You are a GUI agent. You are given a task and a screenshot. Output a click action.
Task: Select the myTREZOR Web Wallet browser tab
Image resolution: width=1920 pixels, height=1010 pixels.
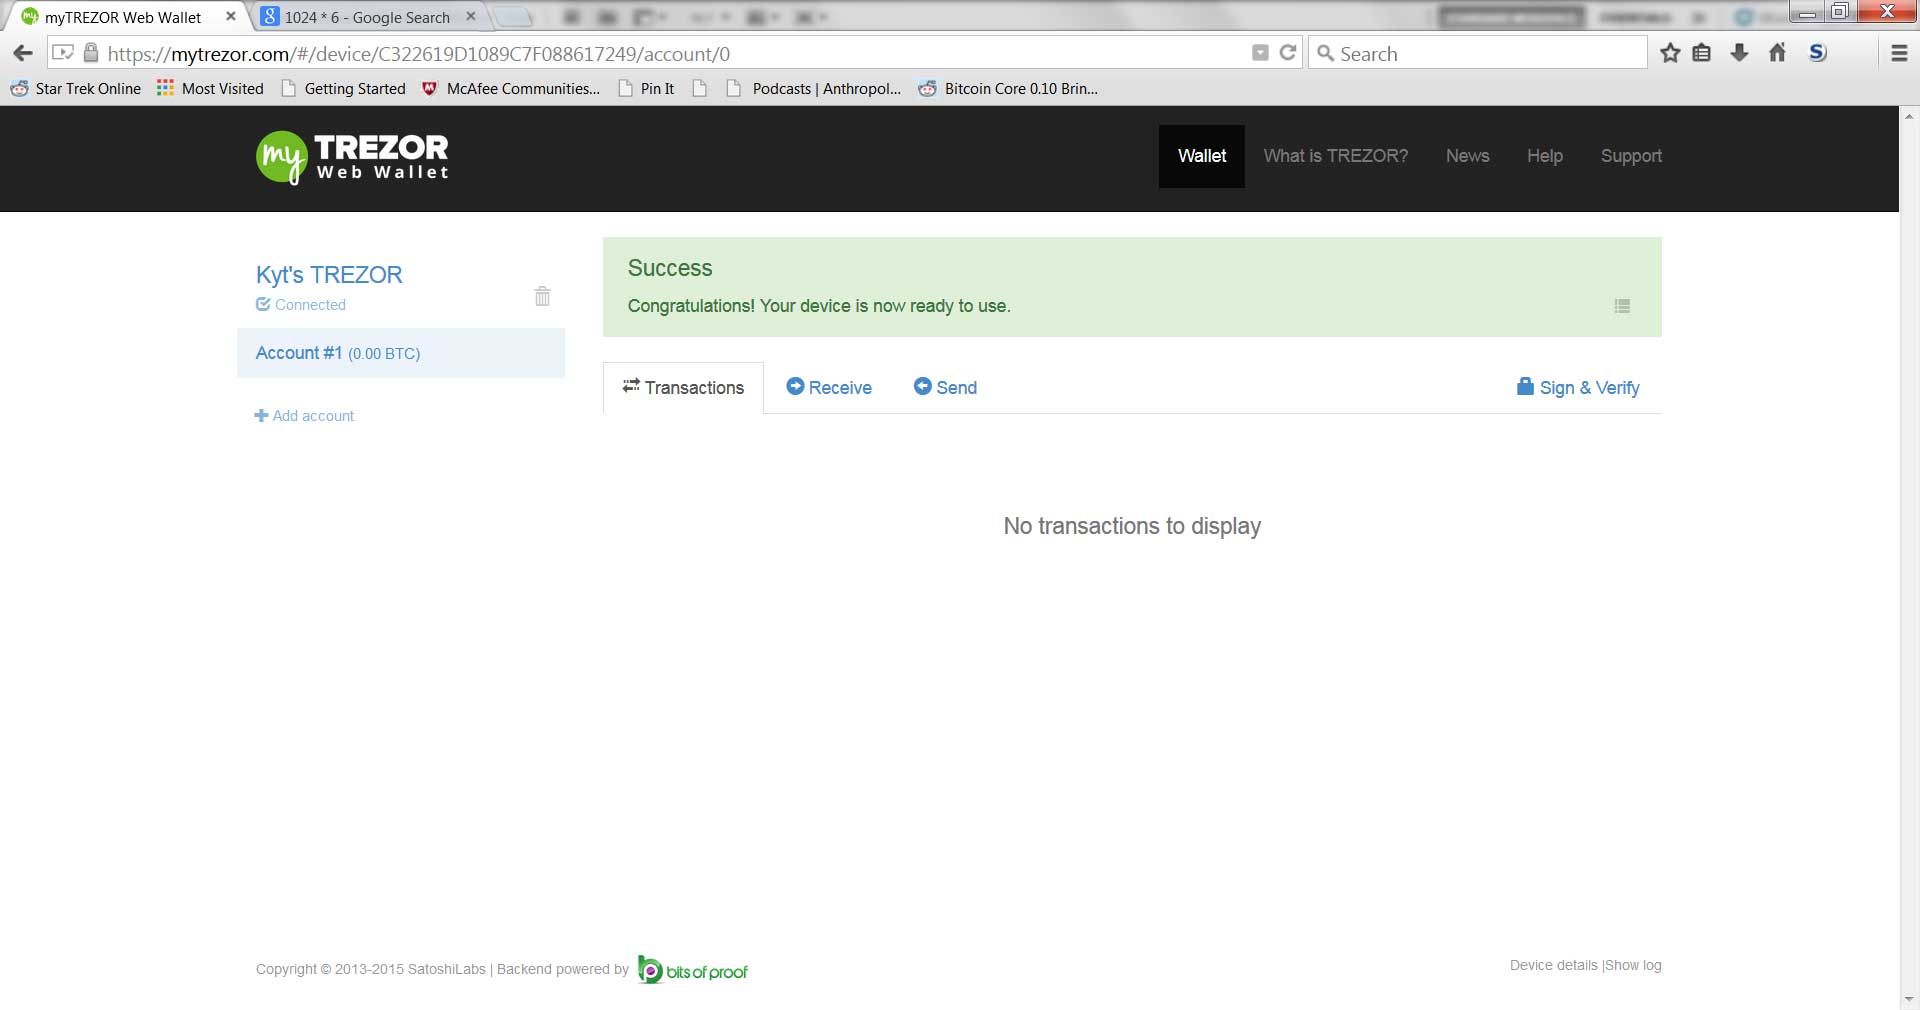[124, 17]
